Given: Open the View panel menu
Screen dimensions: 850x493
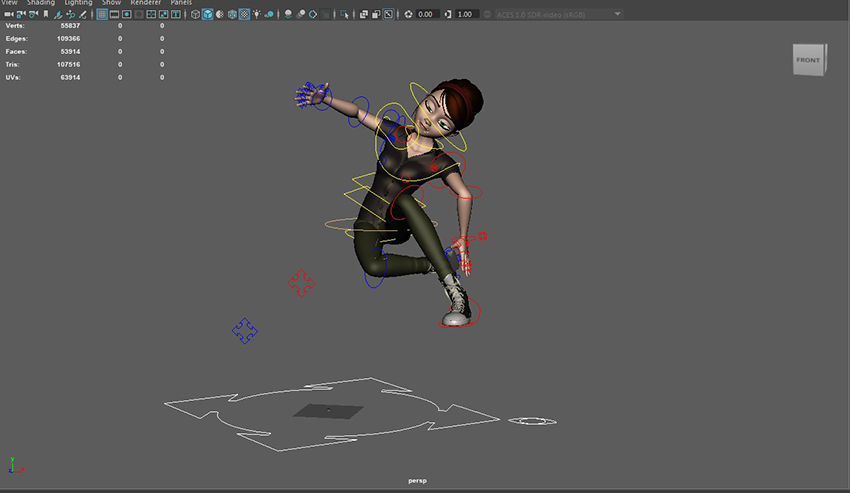Looking at the screenshot, I should click(x=10, y=3).
